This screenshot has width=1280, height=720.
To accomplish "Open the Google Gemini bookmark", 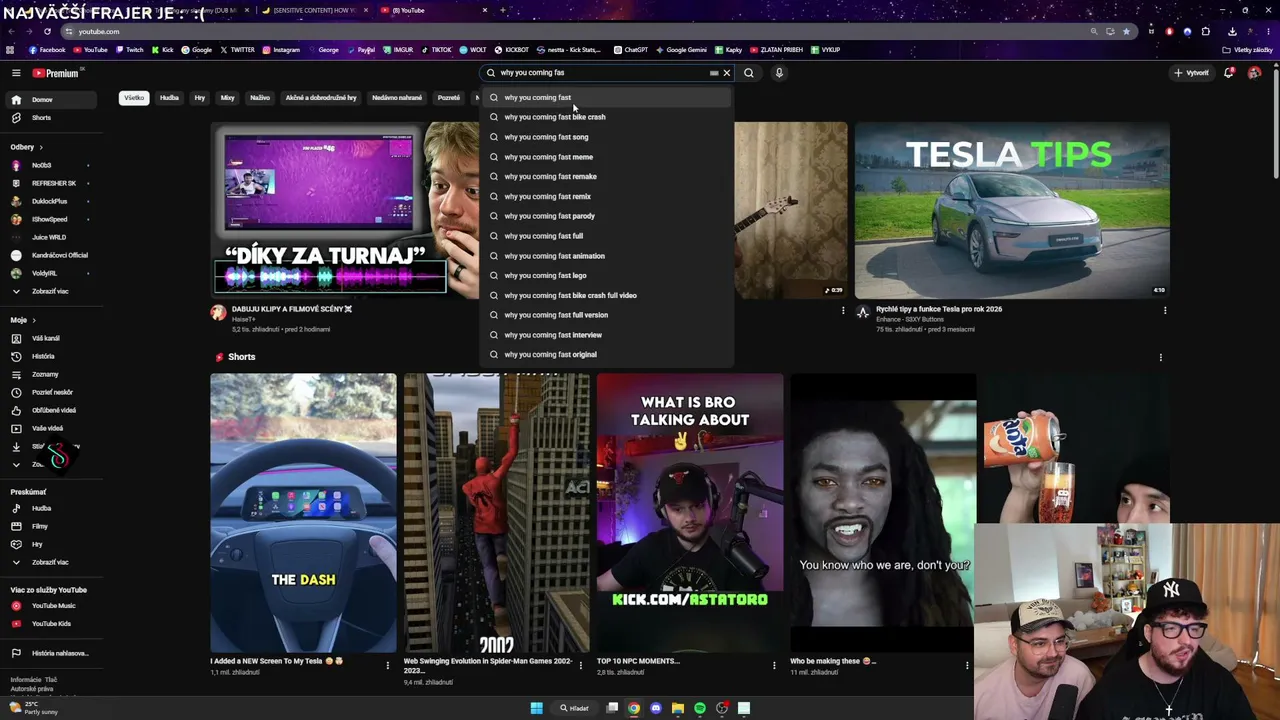I will [x=681, y=50].
